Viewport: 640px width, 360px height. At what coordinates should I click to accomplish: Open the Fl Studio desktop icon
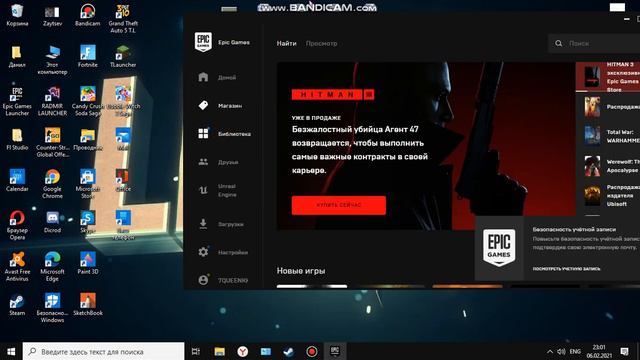17,140
